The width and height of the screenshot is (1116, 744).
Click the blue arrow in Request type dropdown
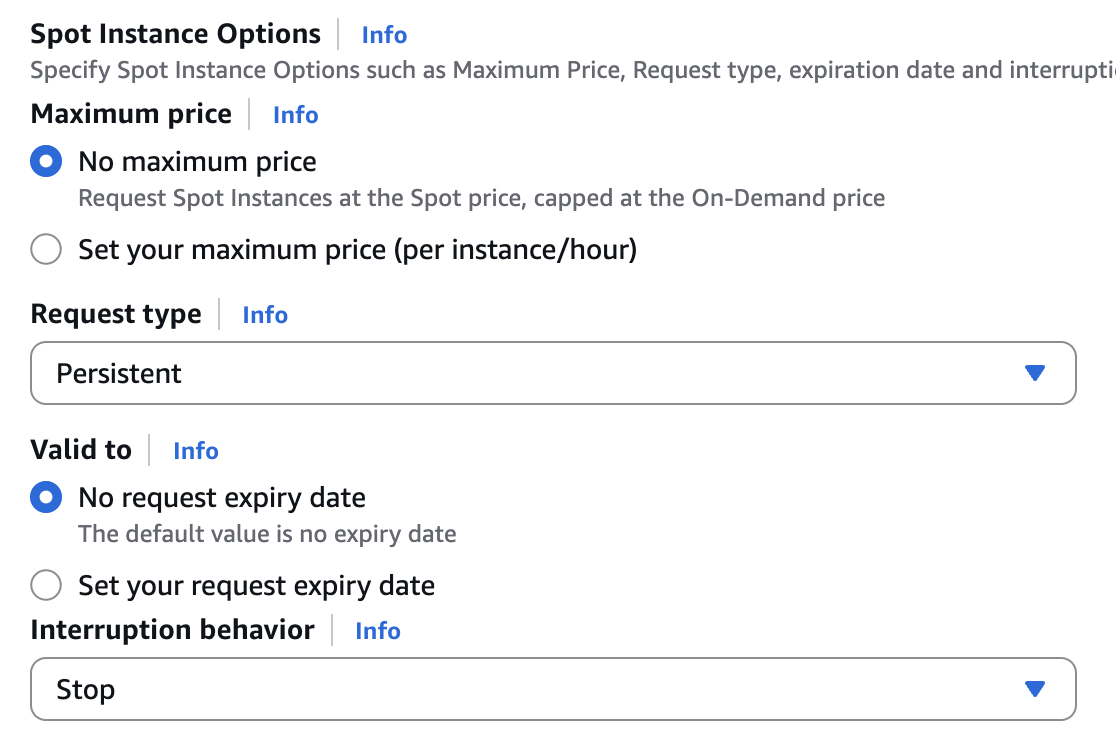pyautogui.click(x=1035, y=374)
